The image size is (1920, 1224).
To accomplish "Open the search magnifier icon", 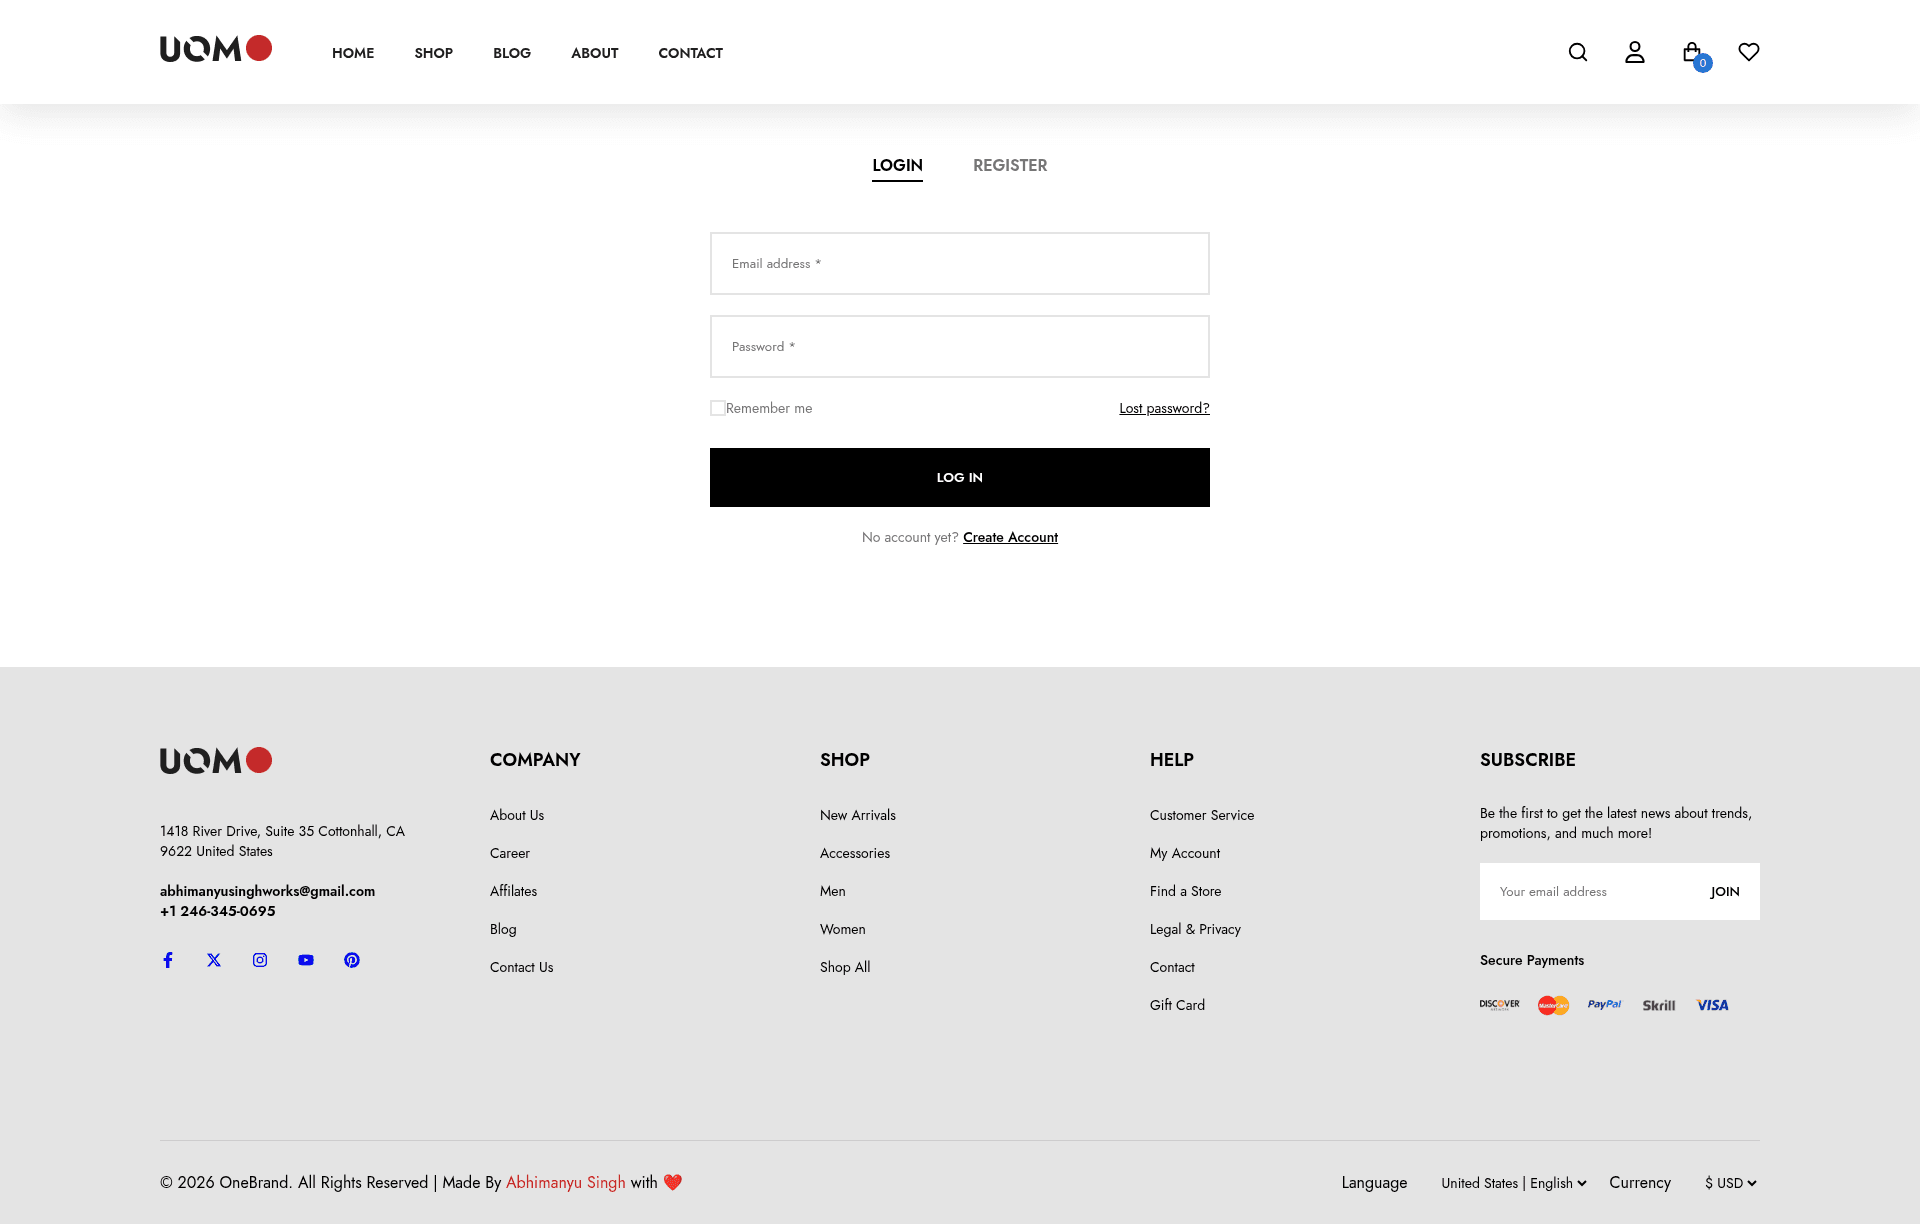I will point(1578,52).
